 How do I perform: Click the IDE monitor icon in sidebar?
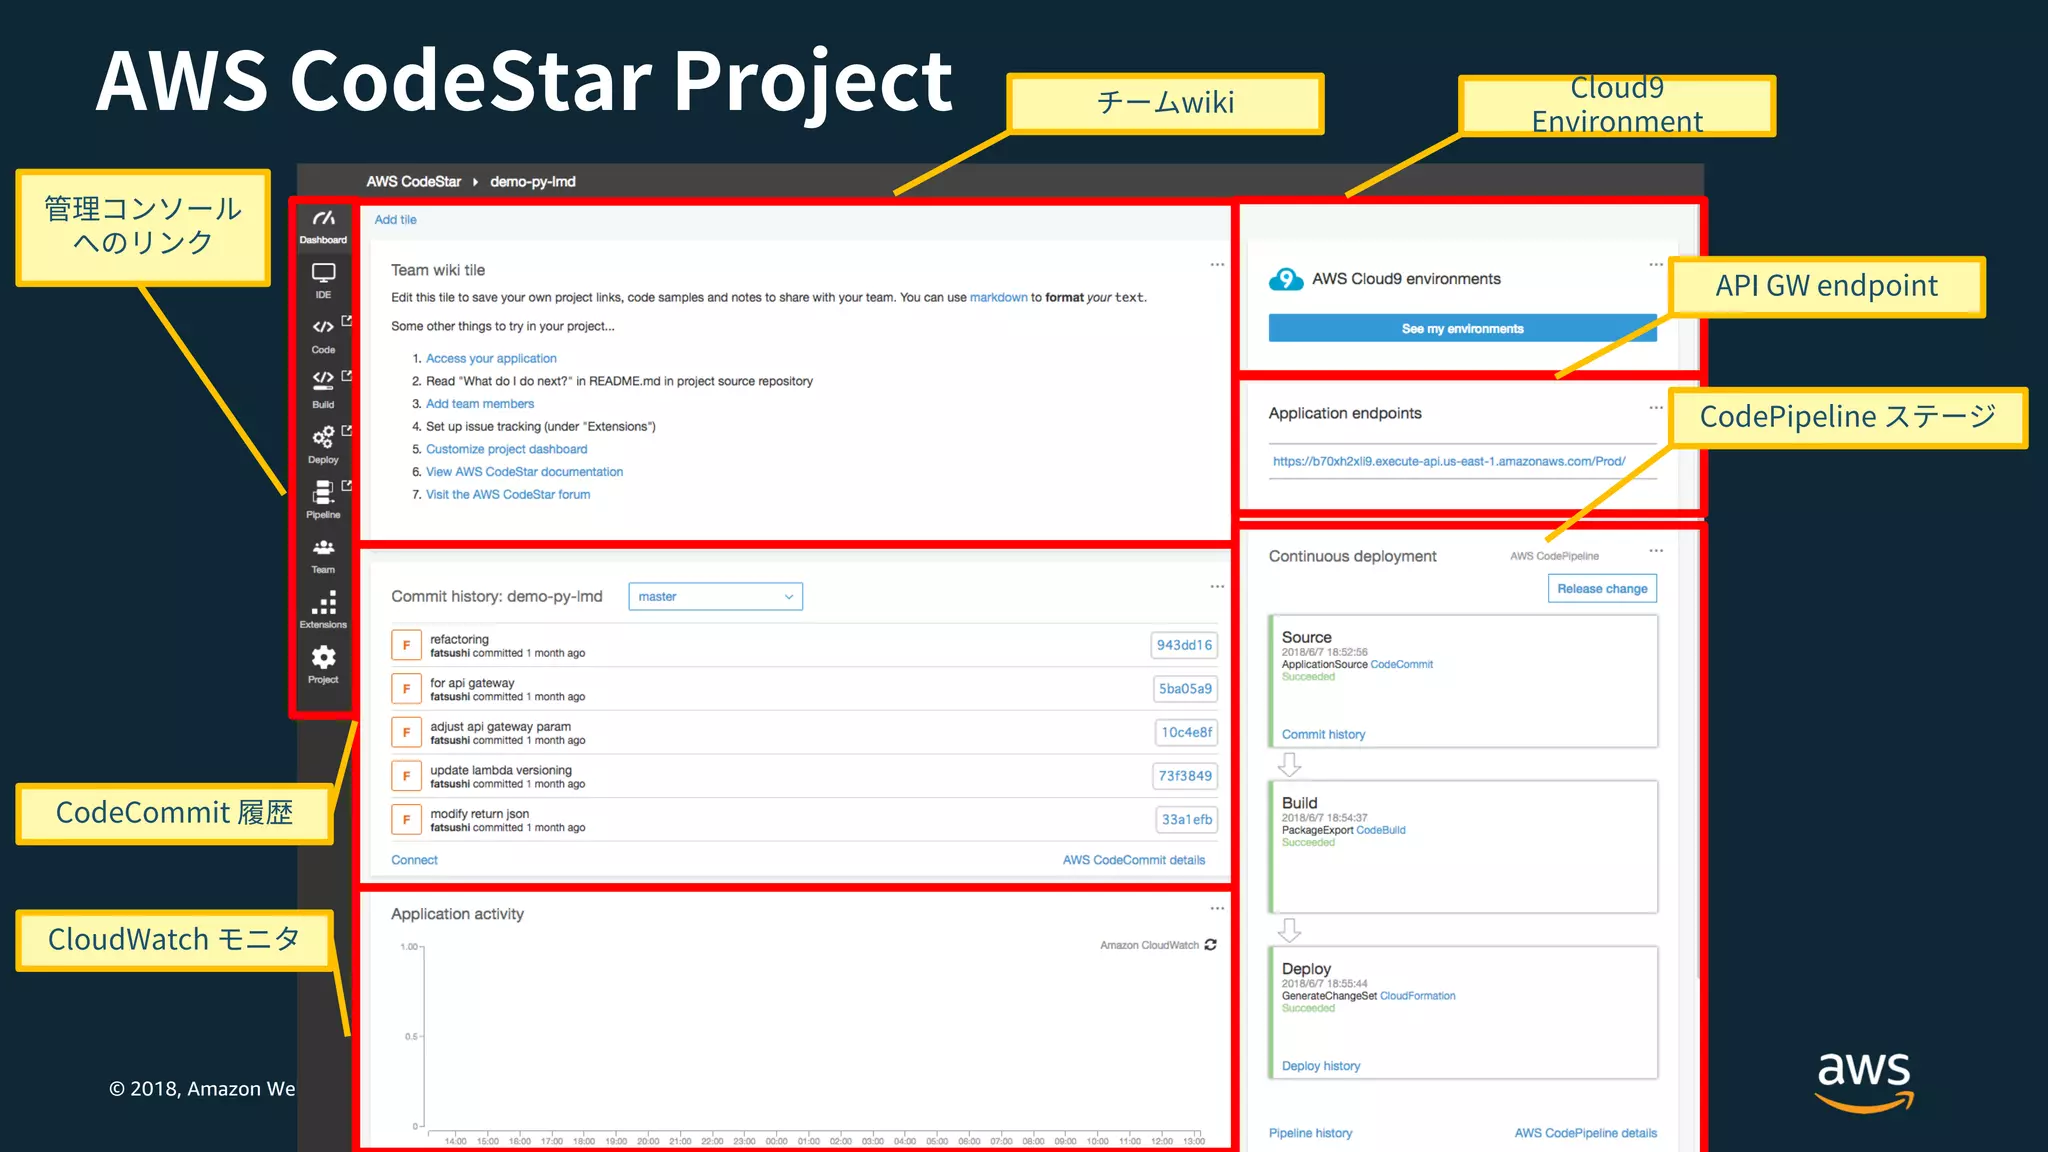(x=323, y=275)
